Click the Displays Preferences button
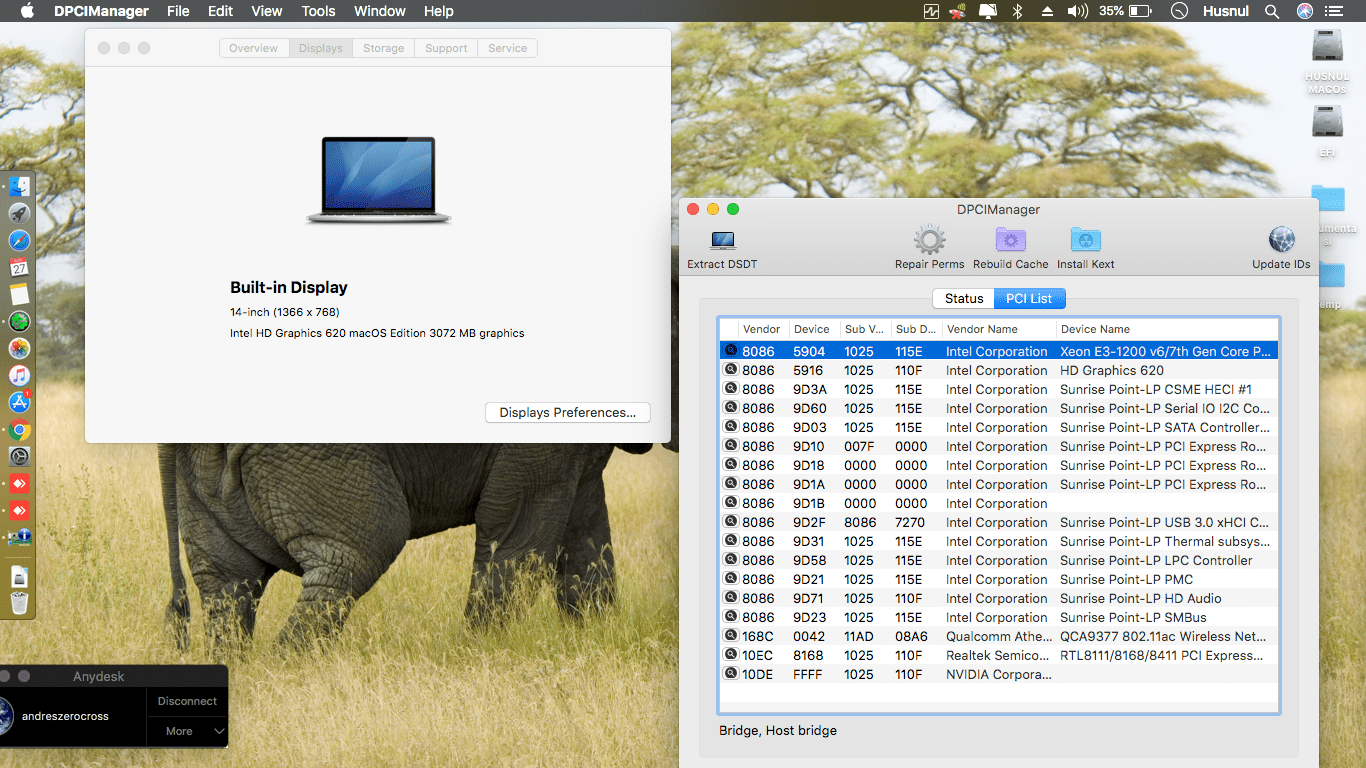Screen dimensions: 1366x768 [x=567, y=412]
